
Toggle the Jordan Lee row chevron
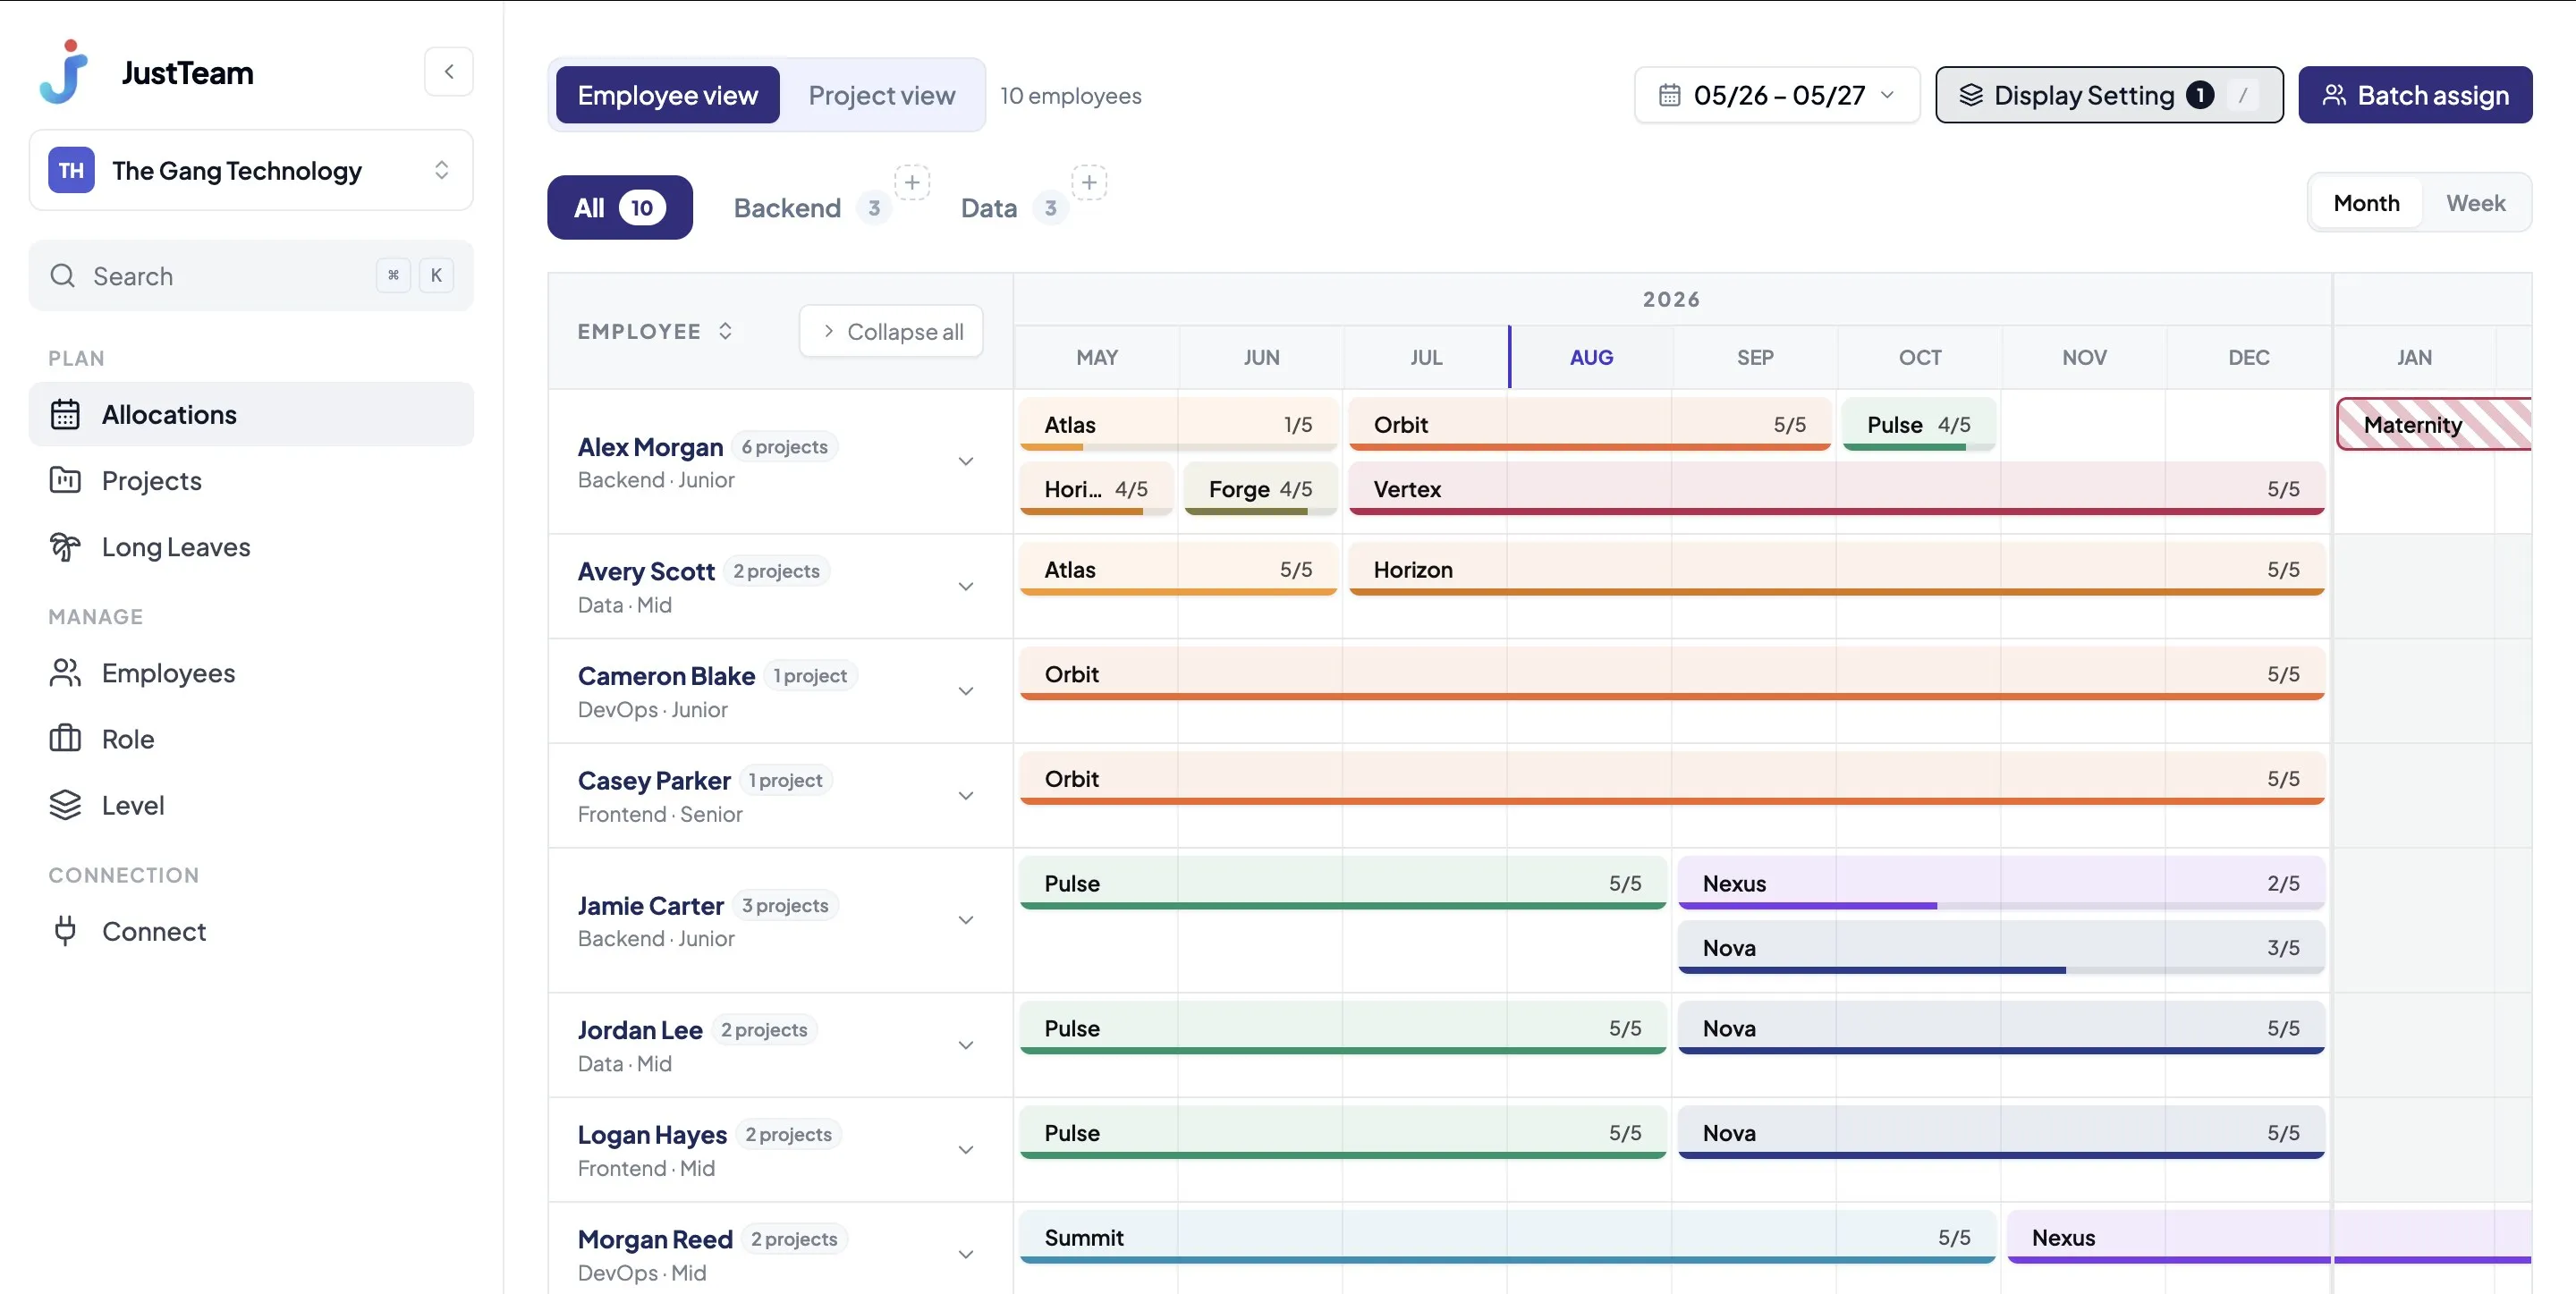coord(965,1045)
